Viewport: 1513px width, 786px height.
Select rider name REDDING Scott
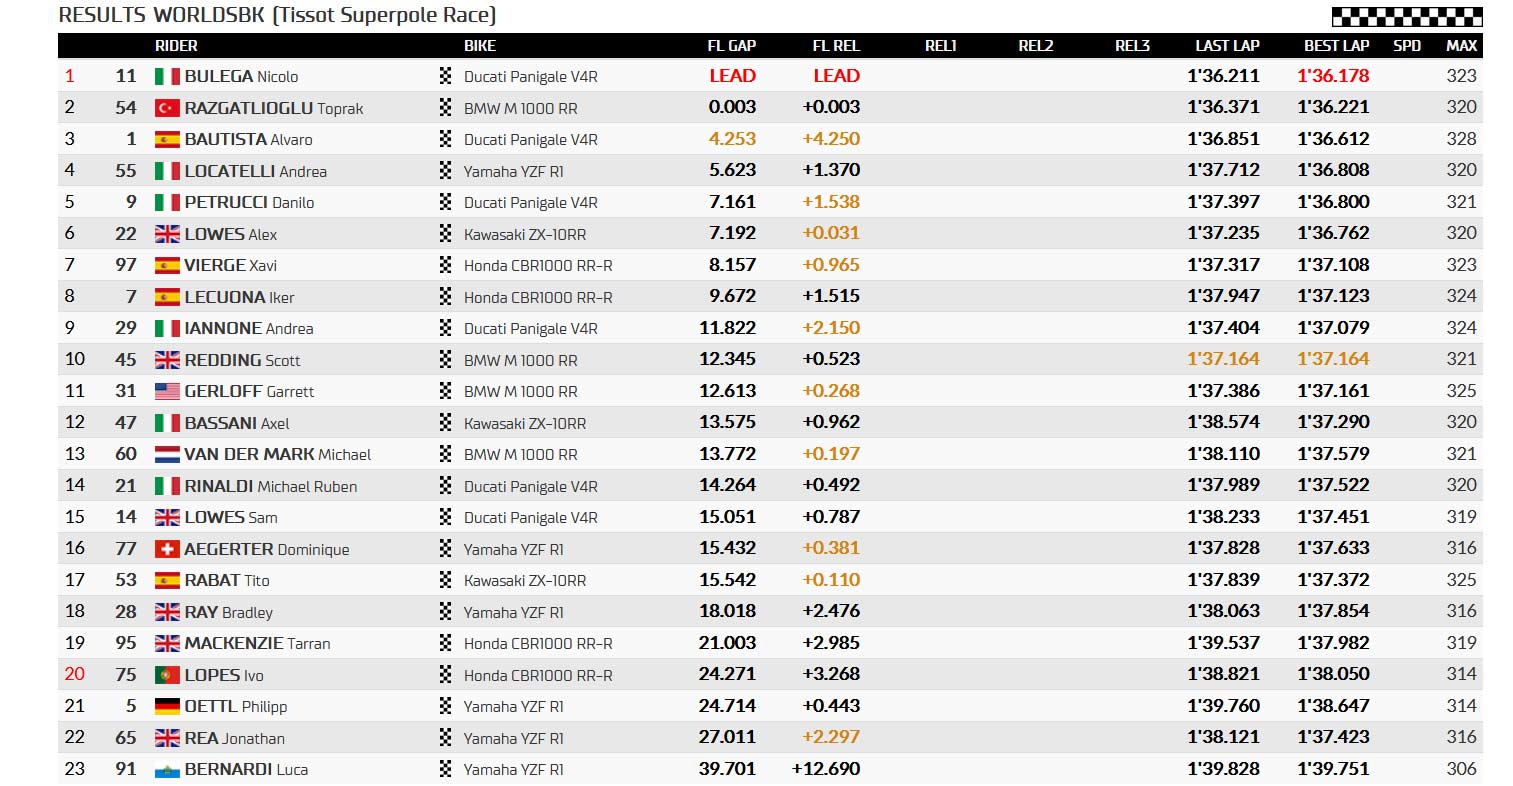[x=242, y=360]
